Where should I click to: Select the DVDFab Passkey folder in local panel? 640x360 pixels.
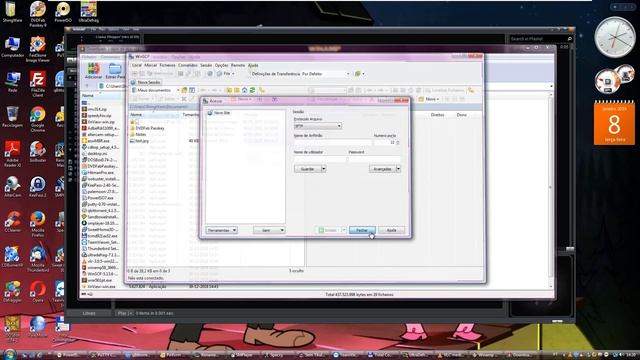coord(147,128)
